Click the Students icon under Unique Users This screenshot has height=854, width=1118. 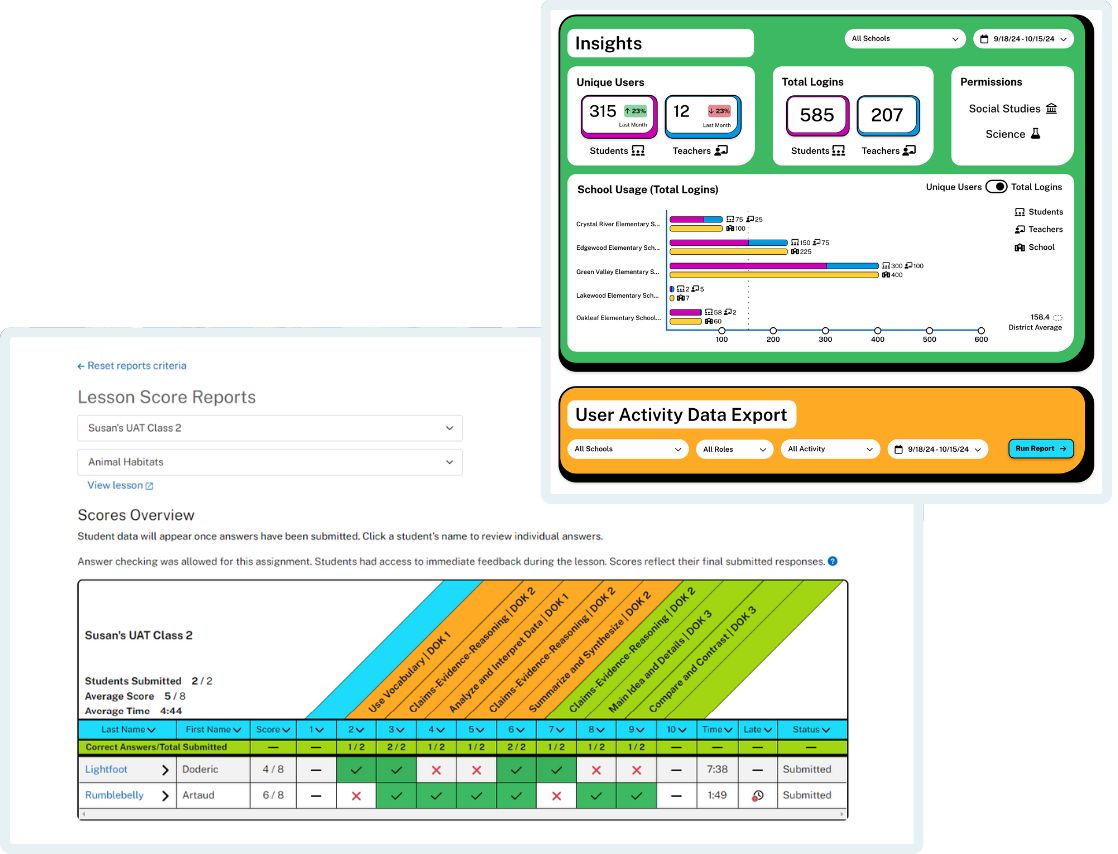click(637, 151)
